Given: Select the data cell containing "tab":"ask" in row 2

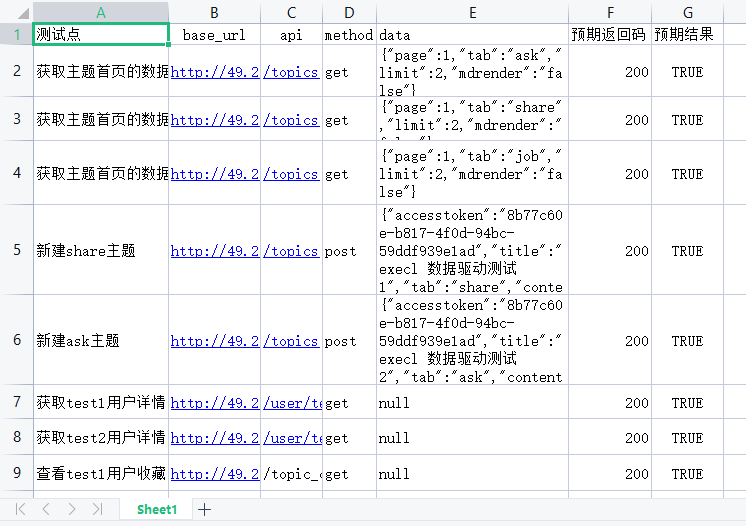Looking at the screenshot, I should tap(472, 71).
